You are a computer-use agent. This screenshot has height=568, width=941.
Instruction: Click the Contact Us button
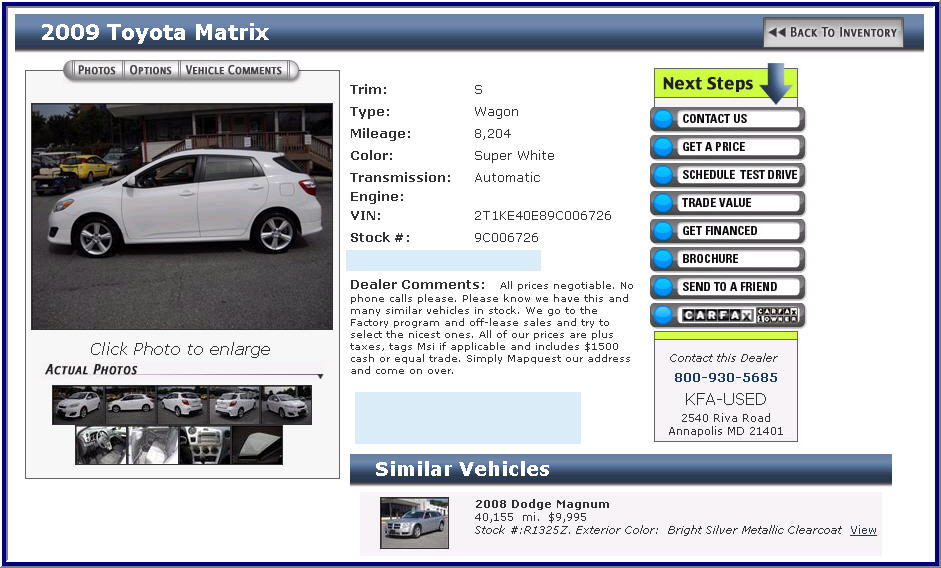(x=727, y=119)
